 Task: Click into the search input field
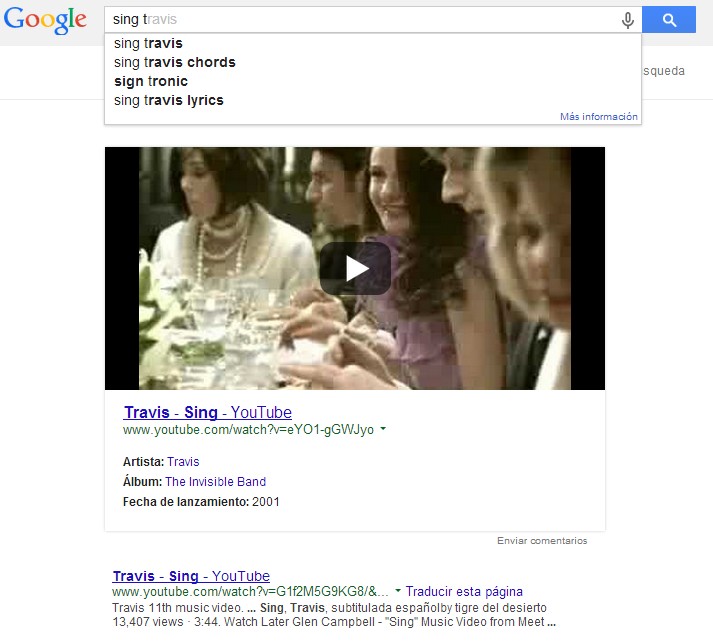[364, 20]
